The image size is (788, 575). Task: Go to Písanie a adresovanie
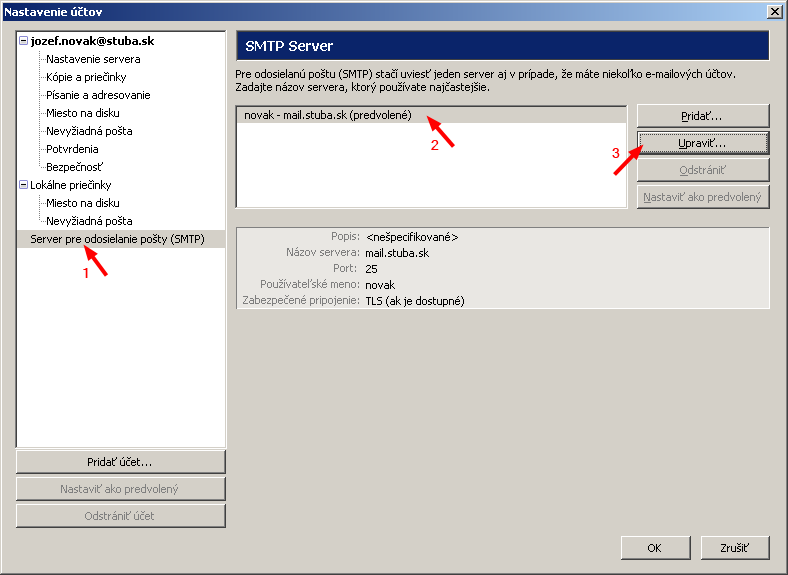pos(98,95)
